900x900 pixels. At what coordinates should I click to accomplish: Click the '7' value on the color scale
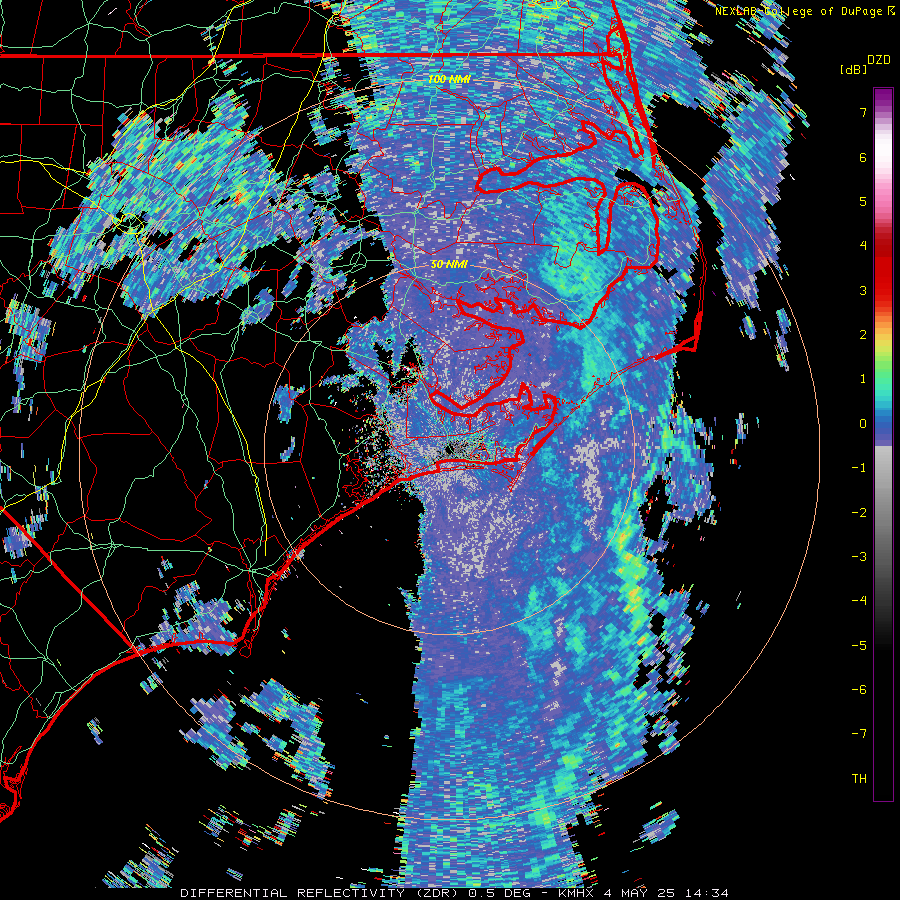(863, 112)
